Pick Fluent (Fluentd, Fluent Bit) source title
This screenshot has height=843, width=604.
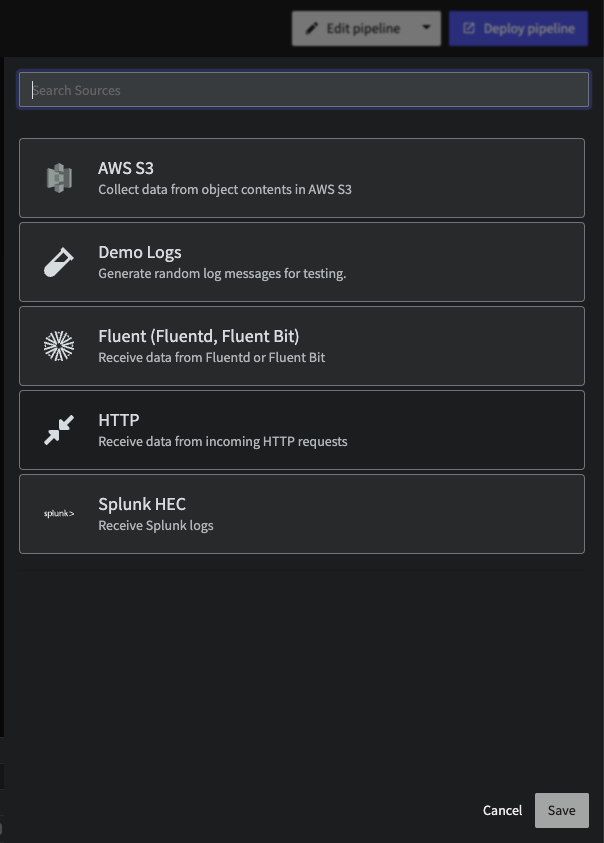click(x=198, y=336)
